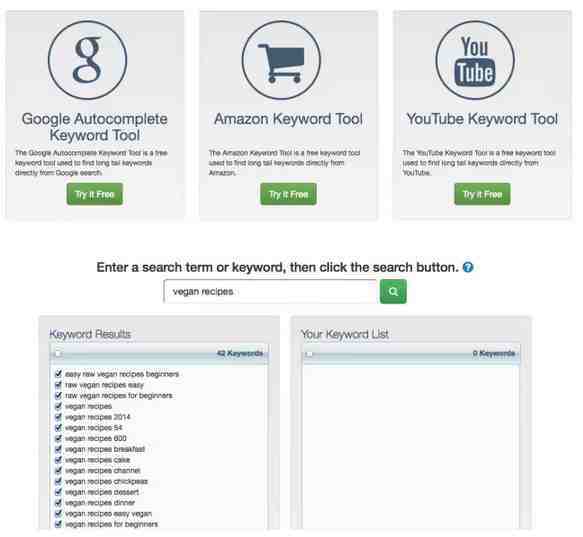This screenshot has width=583, height=537.
Task: Click the 'Amazon Keyword Tool' heading
Action: click(289, 119)
